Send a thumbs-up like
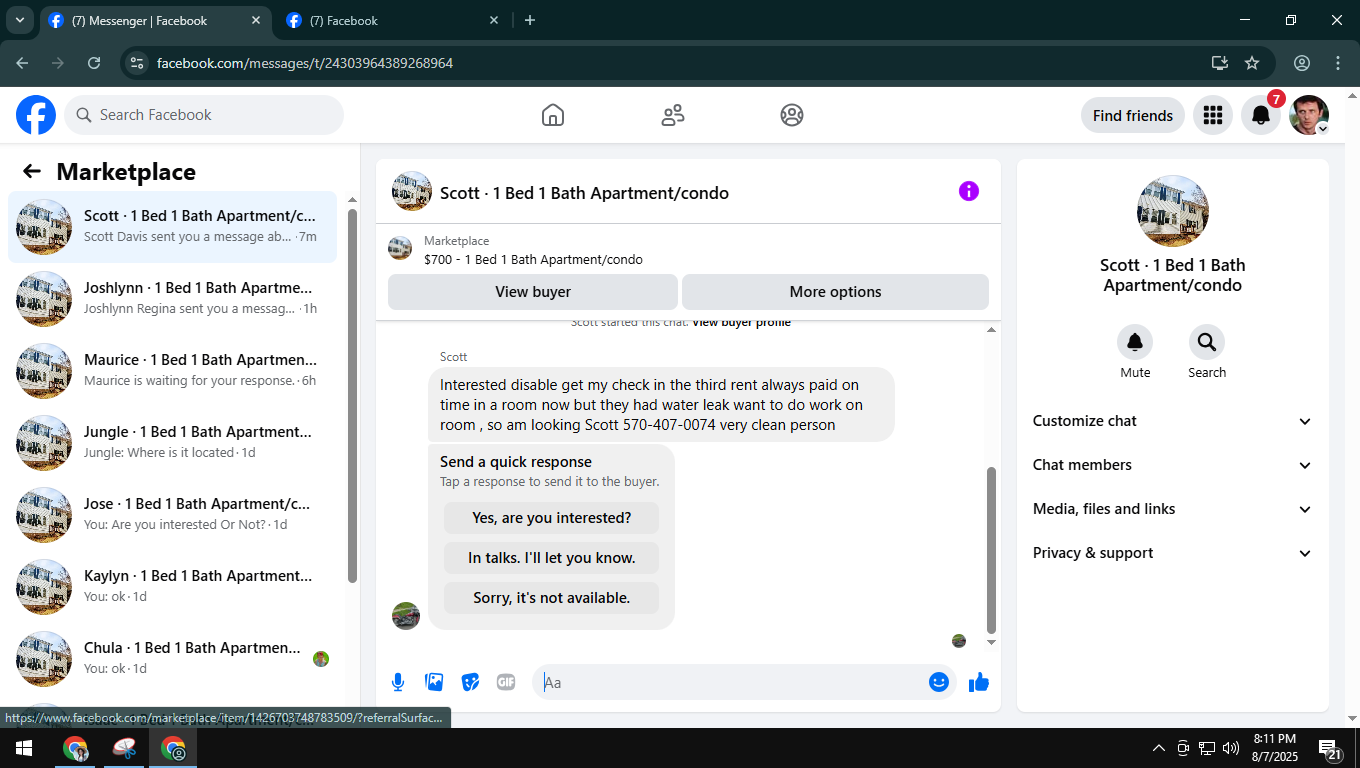This screenshot has height=768, width=1360. pos(979,682)
